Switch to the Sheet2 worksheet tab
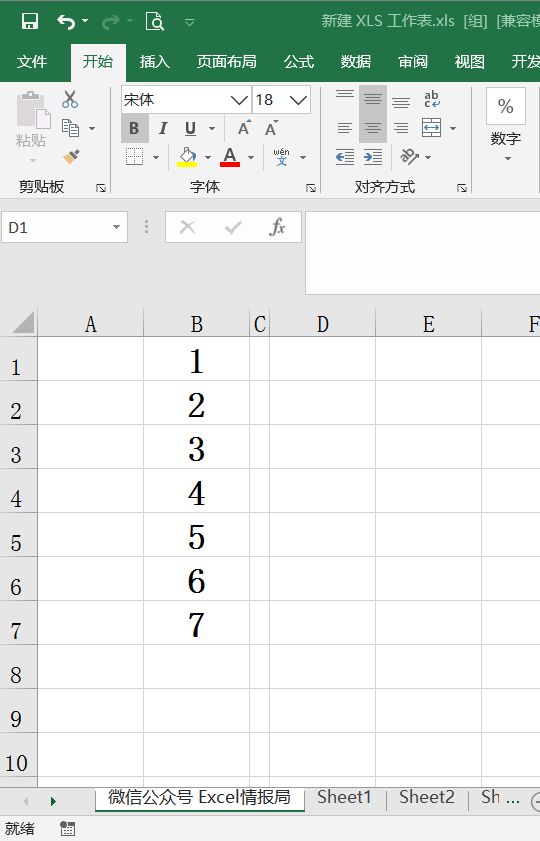 [x=427, y=796]
